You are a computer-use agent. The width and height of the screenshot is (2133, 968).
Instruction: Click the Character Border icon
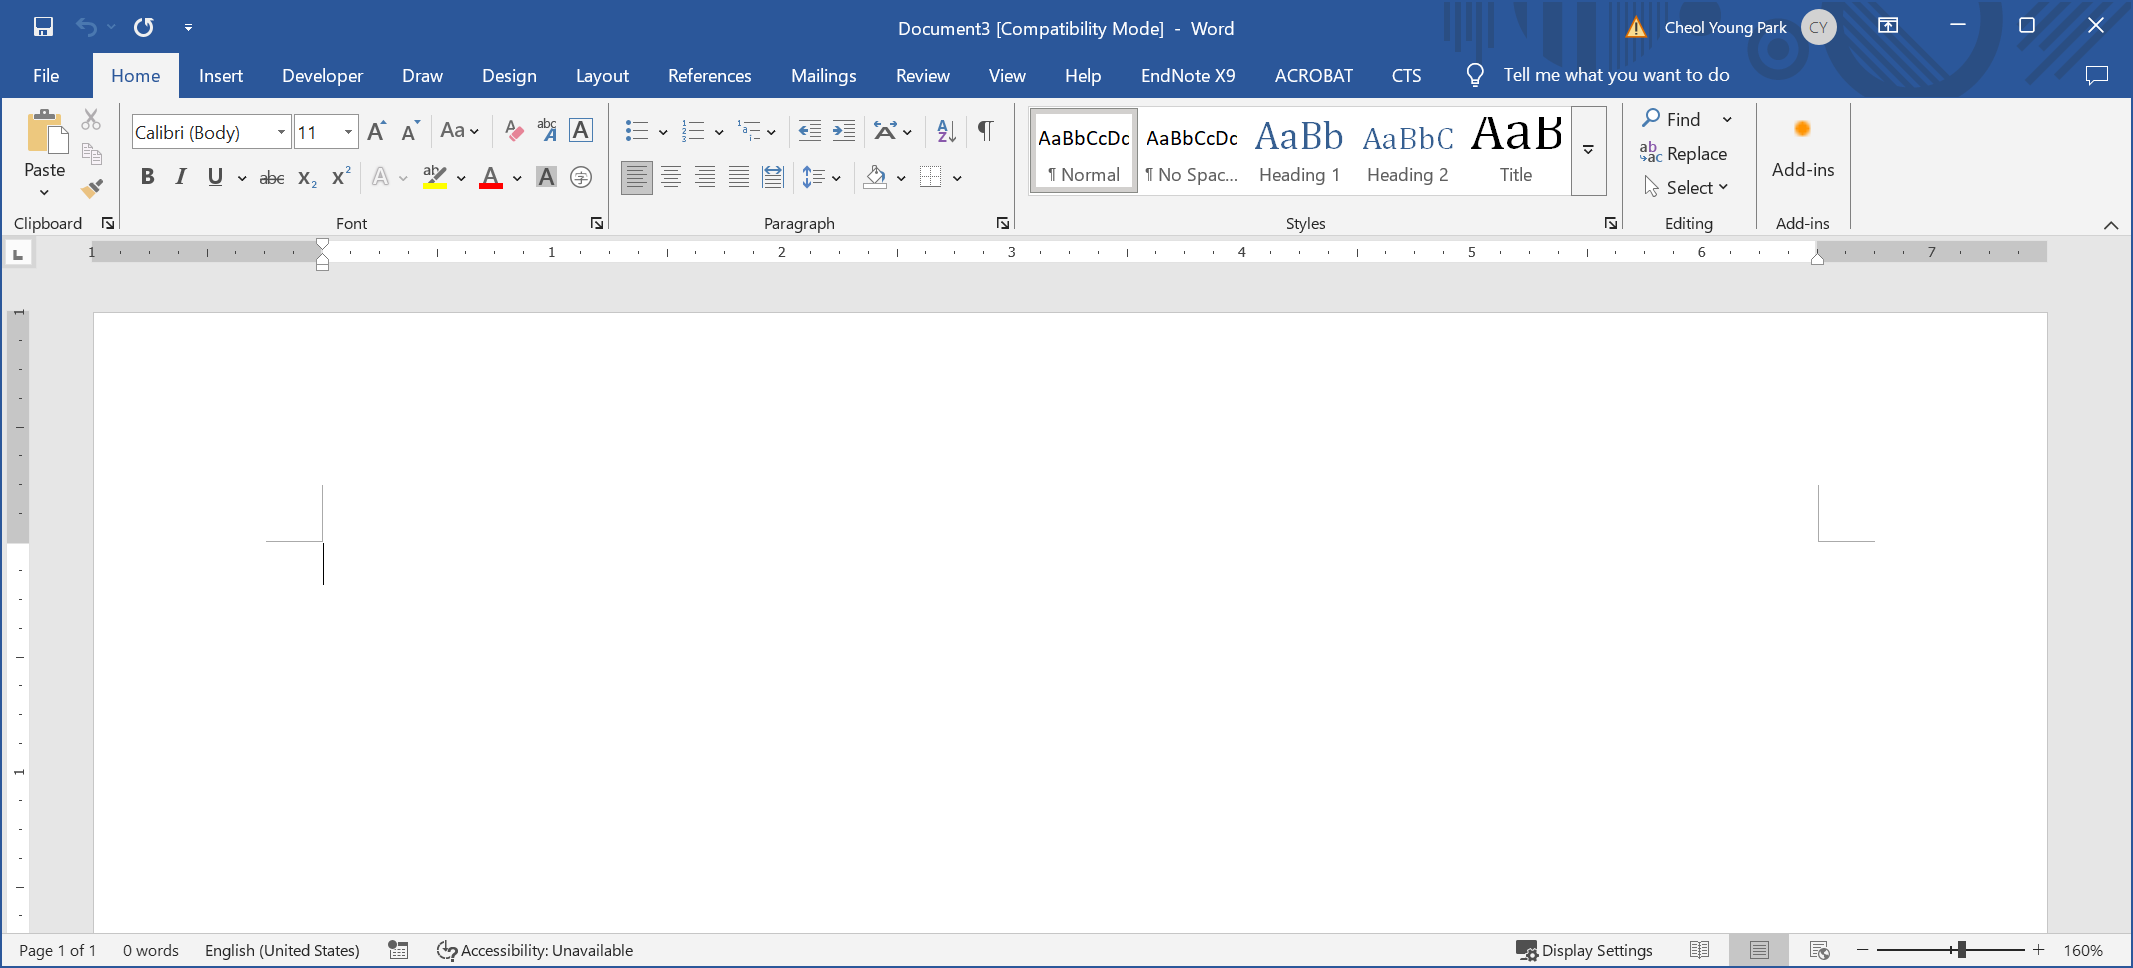(581, 131)
